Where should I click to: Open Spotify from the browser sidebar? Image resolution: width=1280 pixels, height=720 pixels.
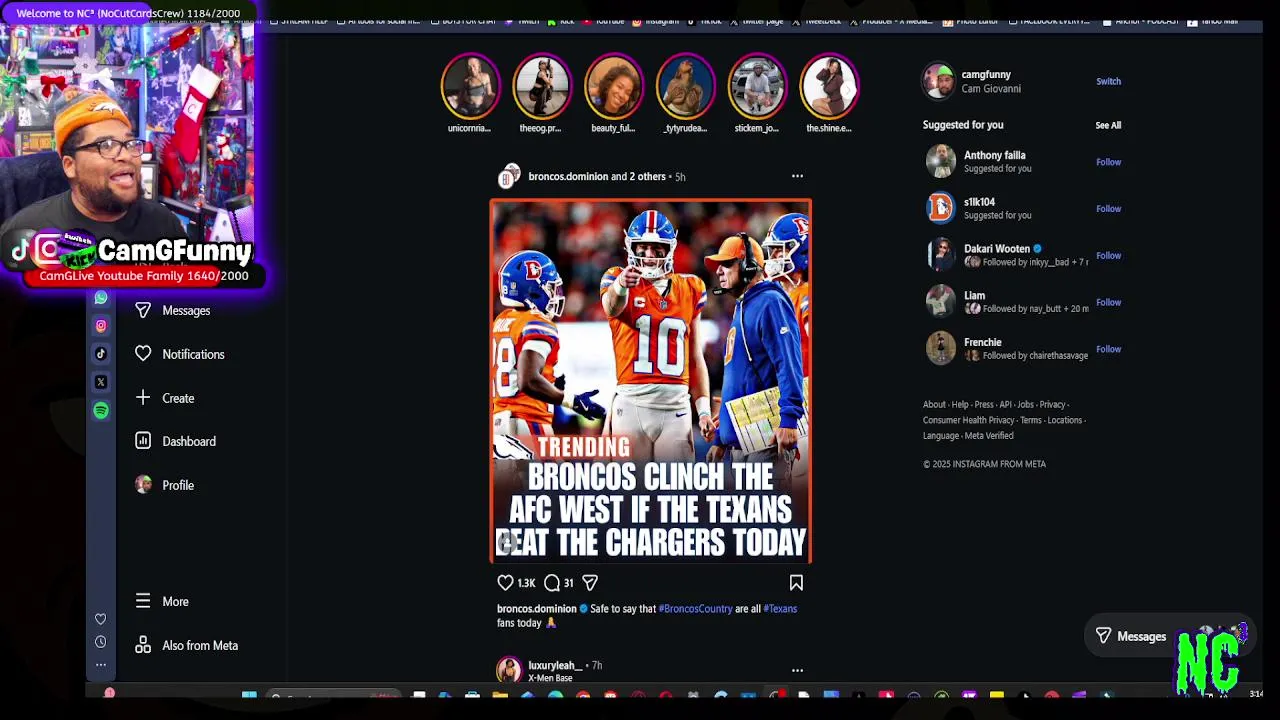pyautogui.click(x=101, y=410)
